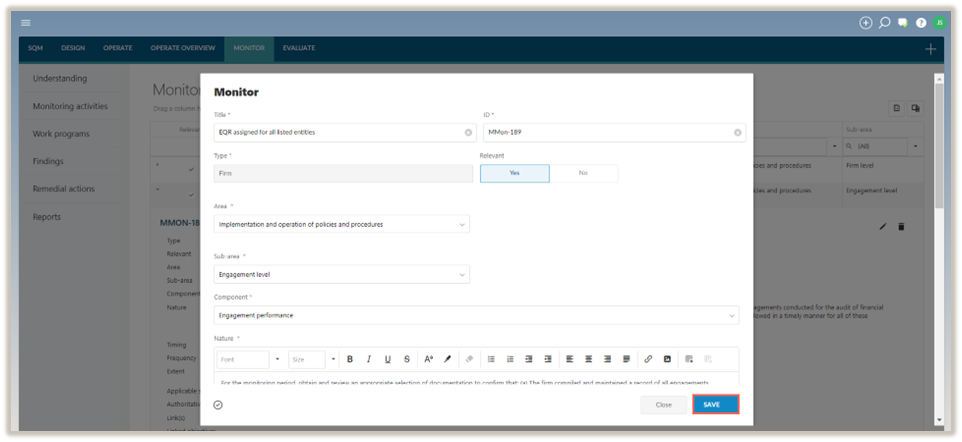The width and height of the screenshot is (962, 442).
Task: Apply italic formatting in Nature editor
Action: coord(369,359)
